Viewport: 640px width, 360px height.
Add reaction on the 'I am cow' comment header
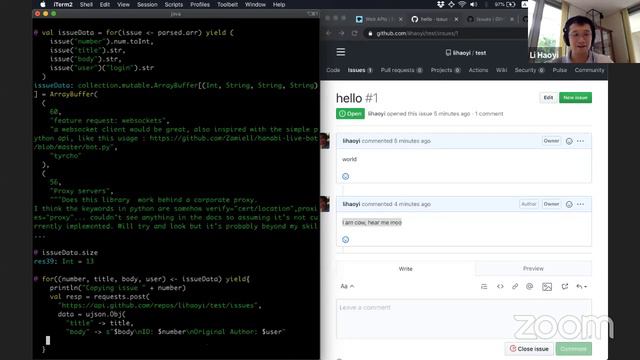(569, 204)
